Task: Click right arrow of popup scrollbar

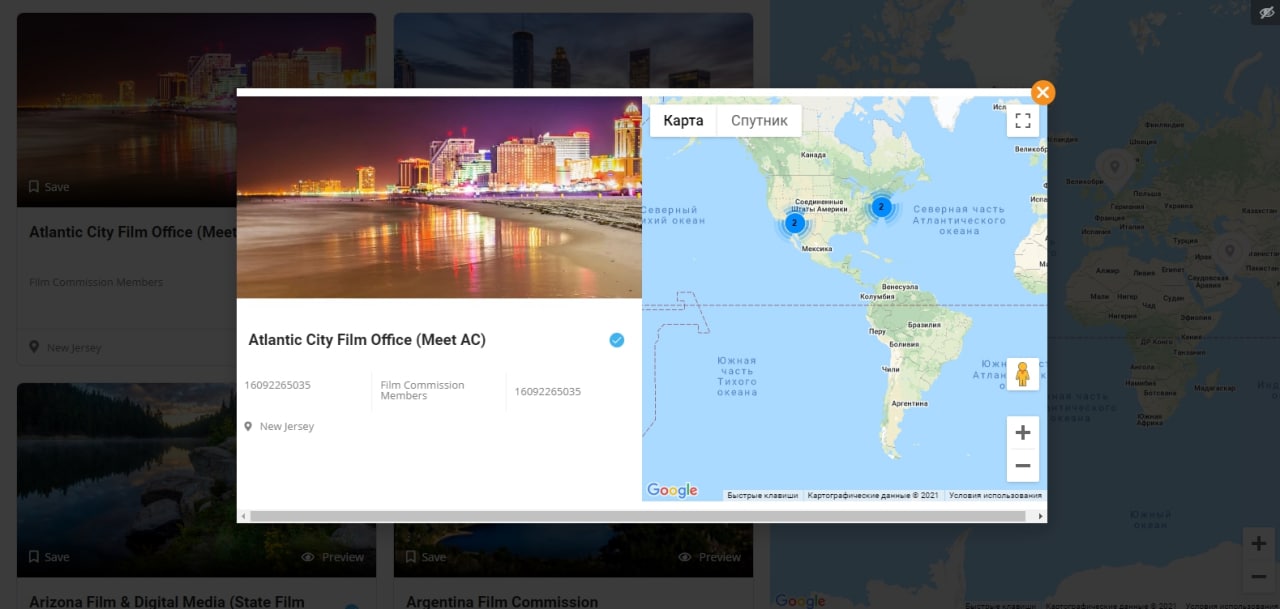Action: 1041,516
